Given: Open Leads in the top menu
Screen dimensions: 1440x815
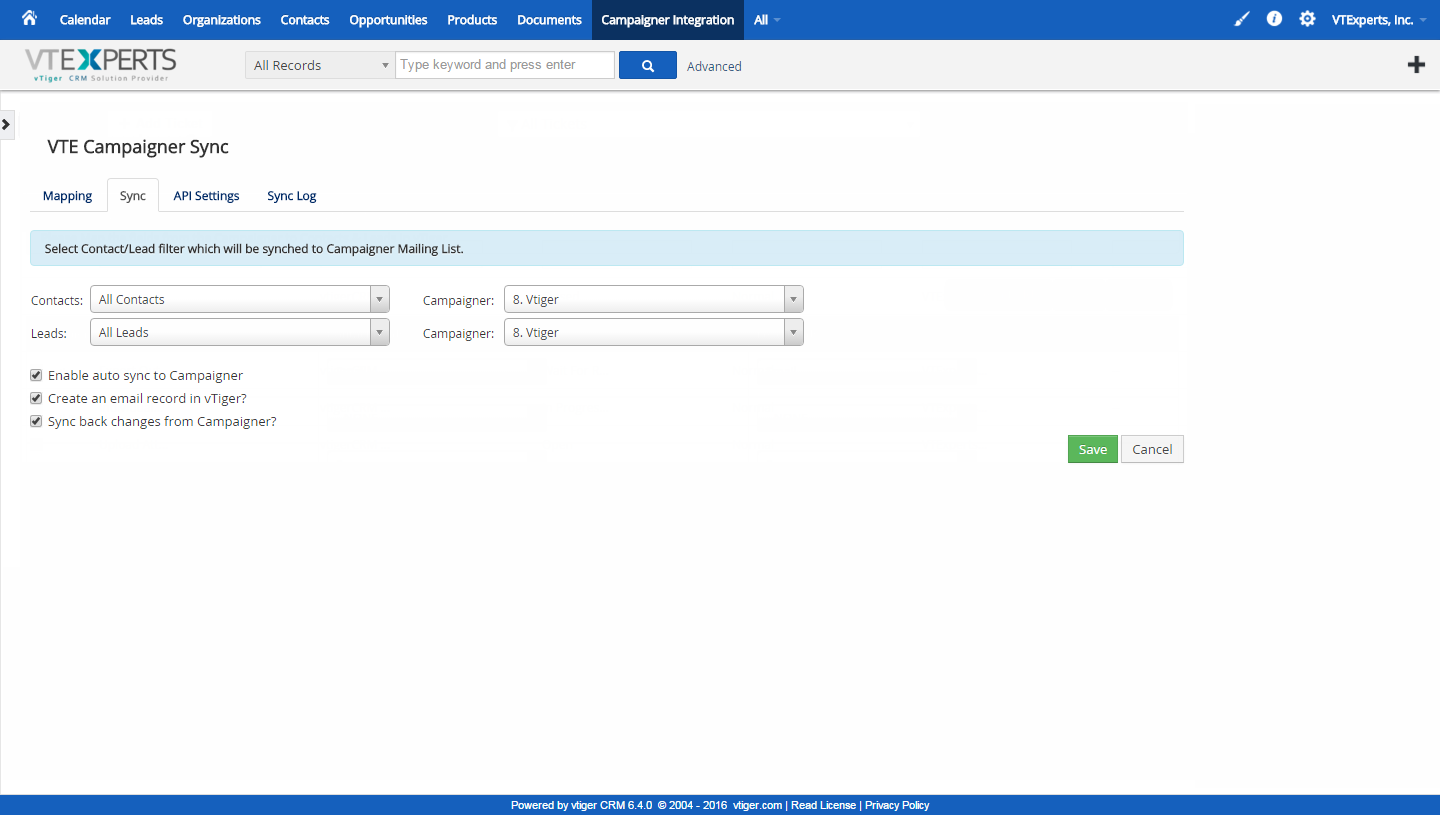Looking at the screenshot, I should point(147,20).
